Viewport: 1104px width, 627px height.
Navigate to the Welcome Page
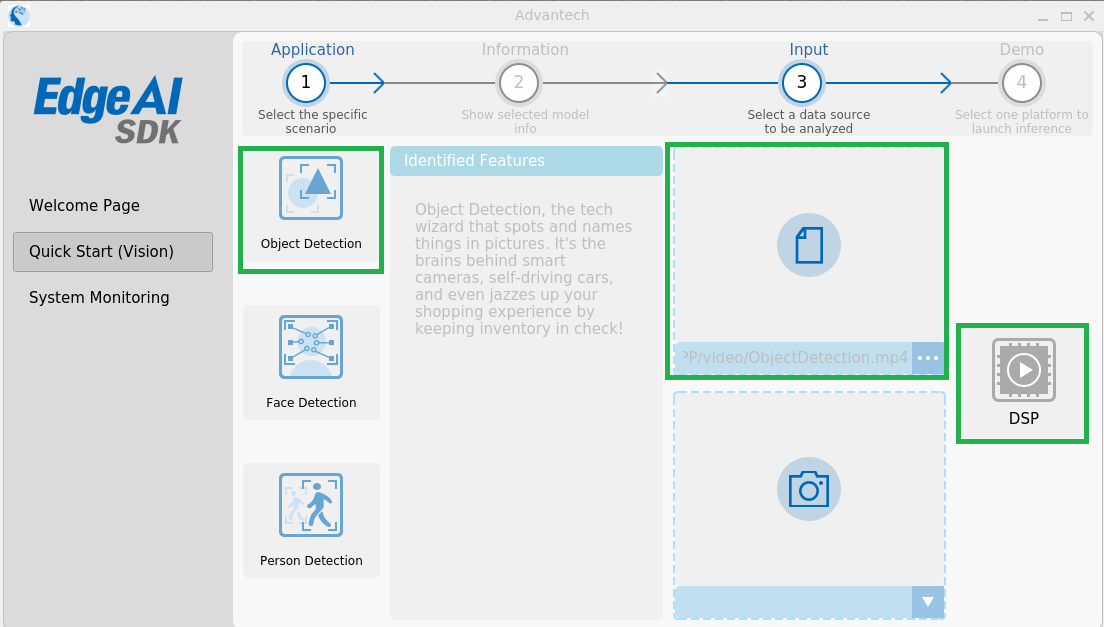[83, 205]
